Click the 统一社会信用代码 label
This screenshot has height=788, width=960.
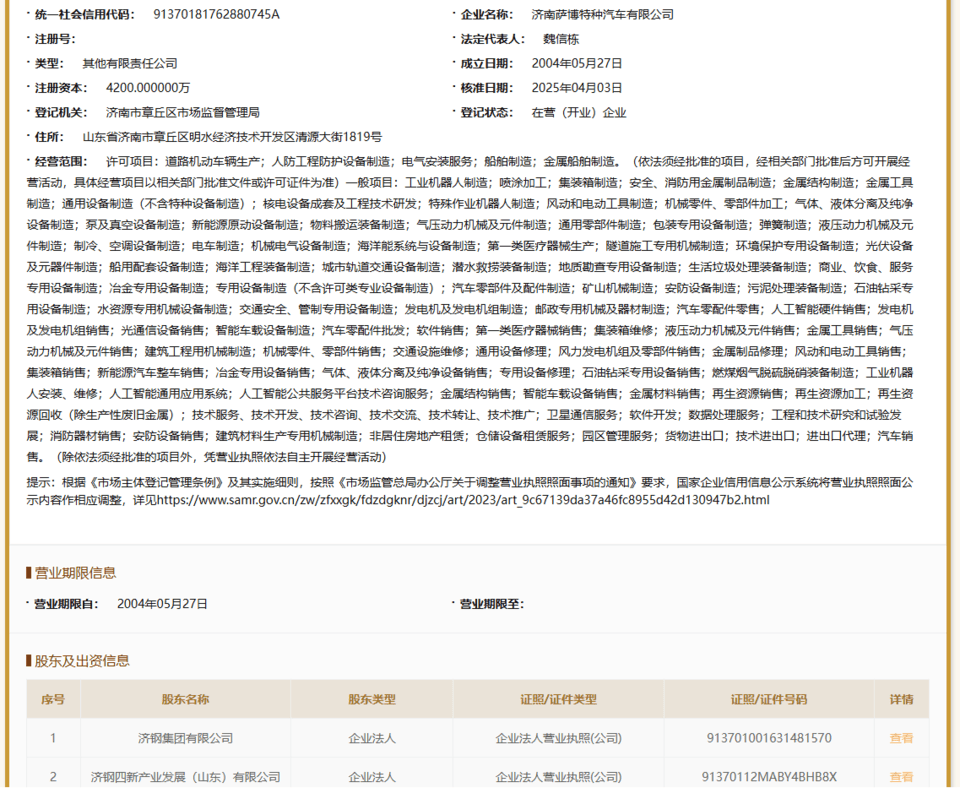tap(84, 15)
